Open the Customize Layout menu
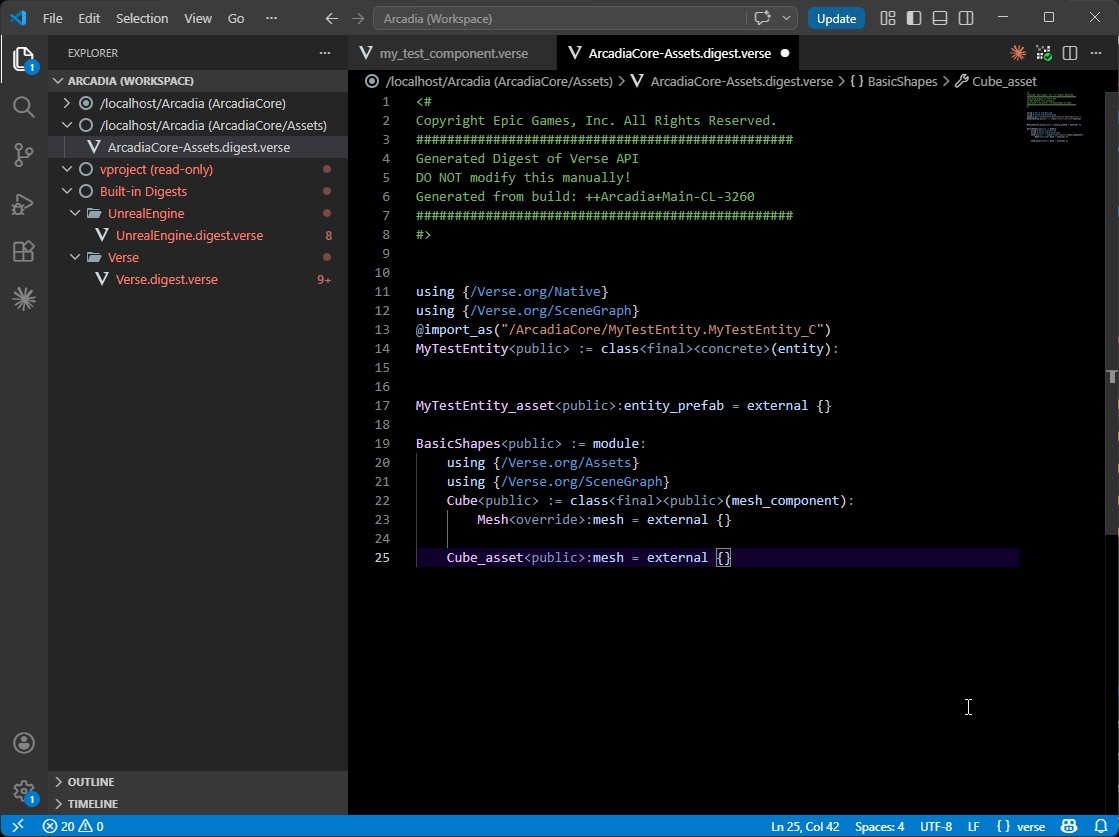Screen dimensions: 1119x837 [888, 19]
